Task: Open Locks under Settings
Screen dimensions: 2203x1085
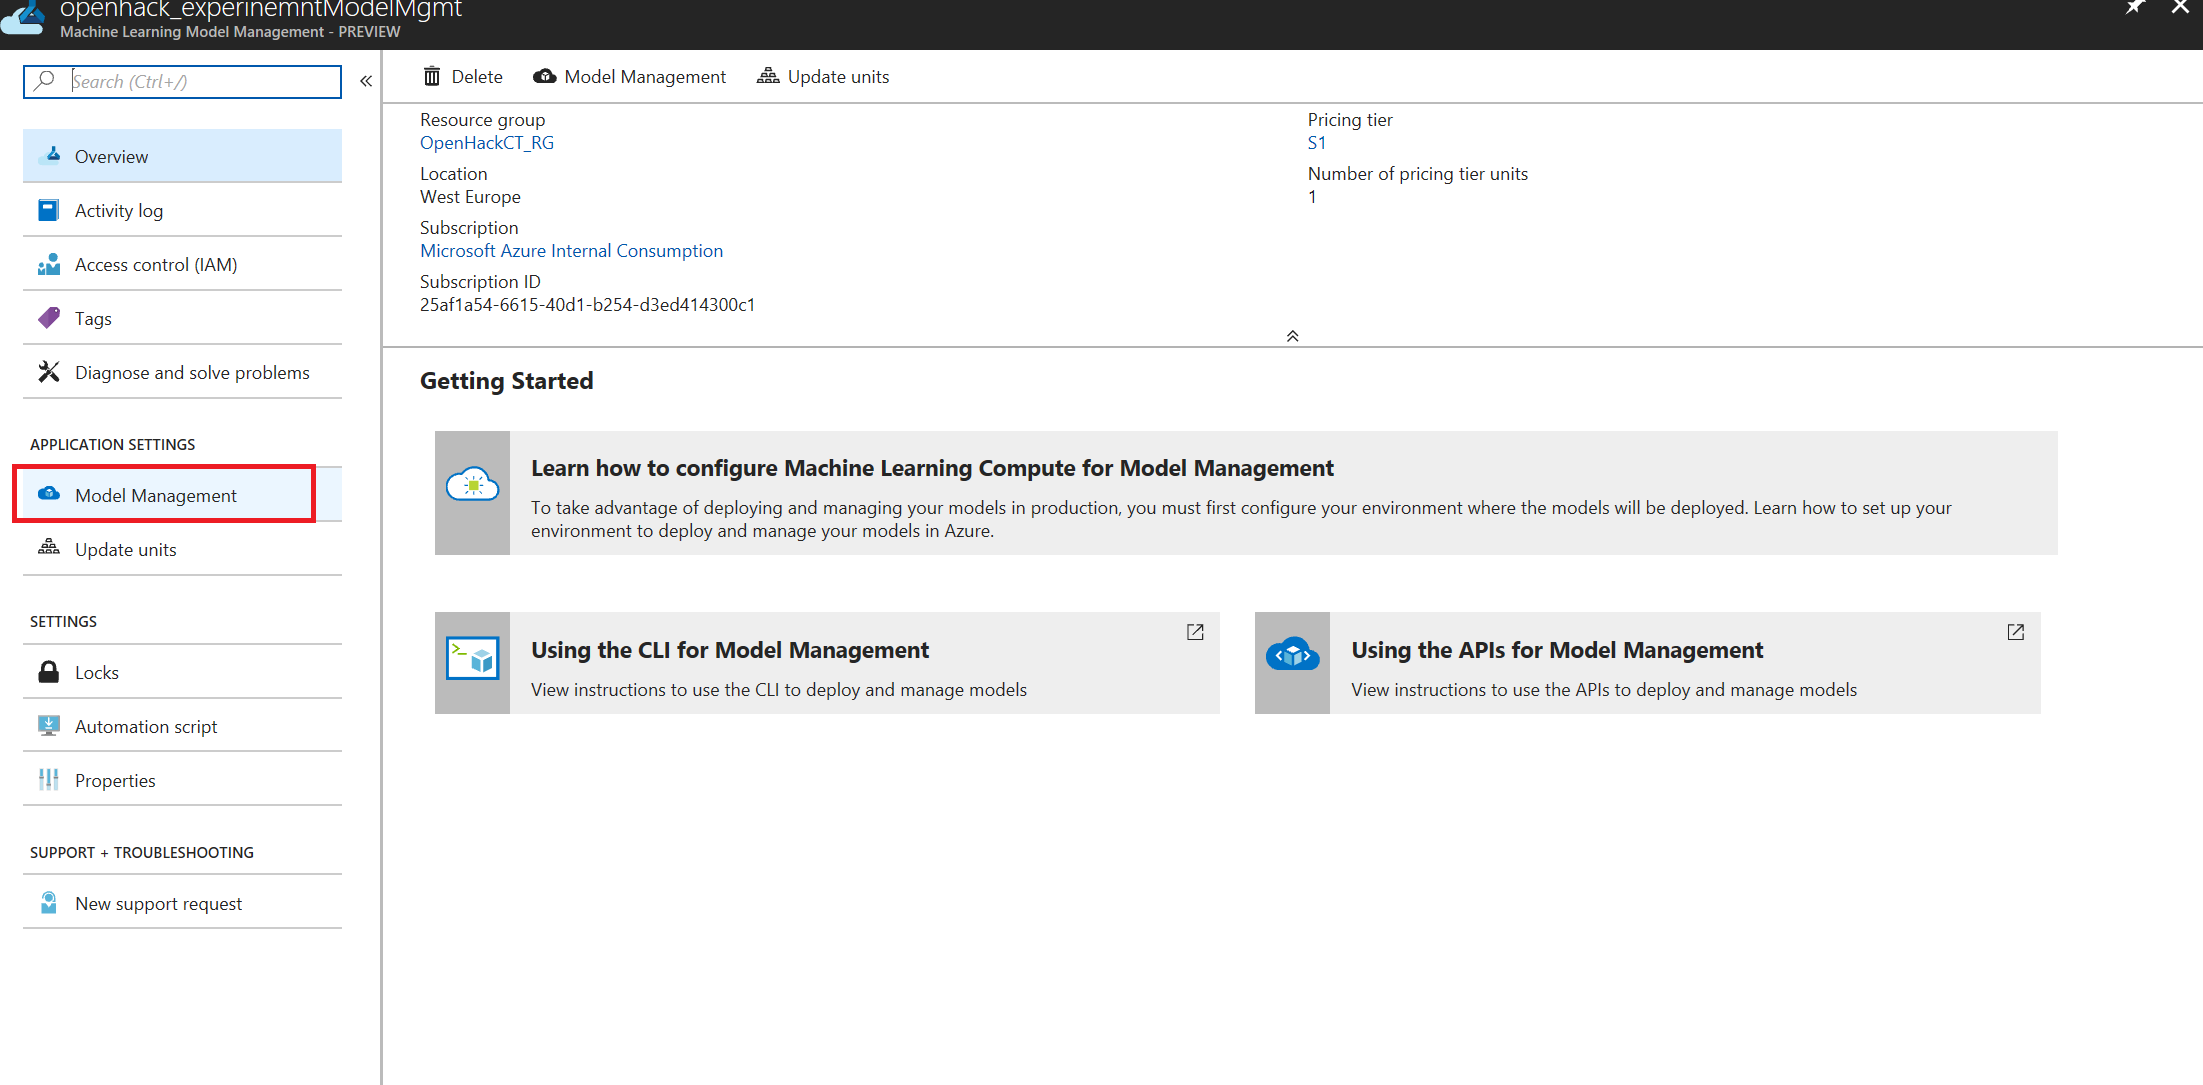Action: click(182, 672)
